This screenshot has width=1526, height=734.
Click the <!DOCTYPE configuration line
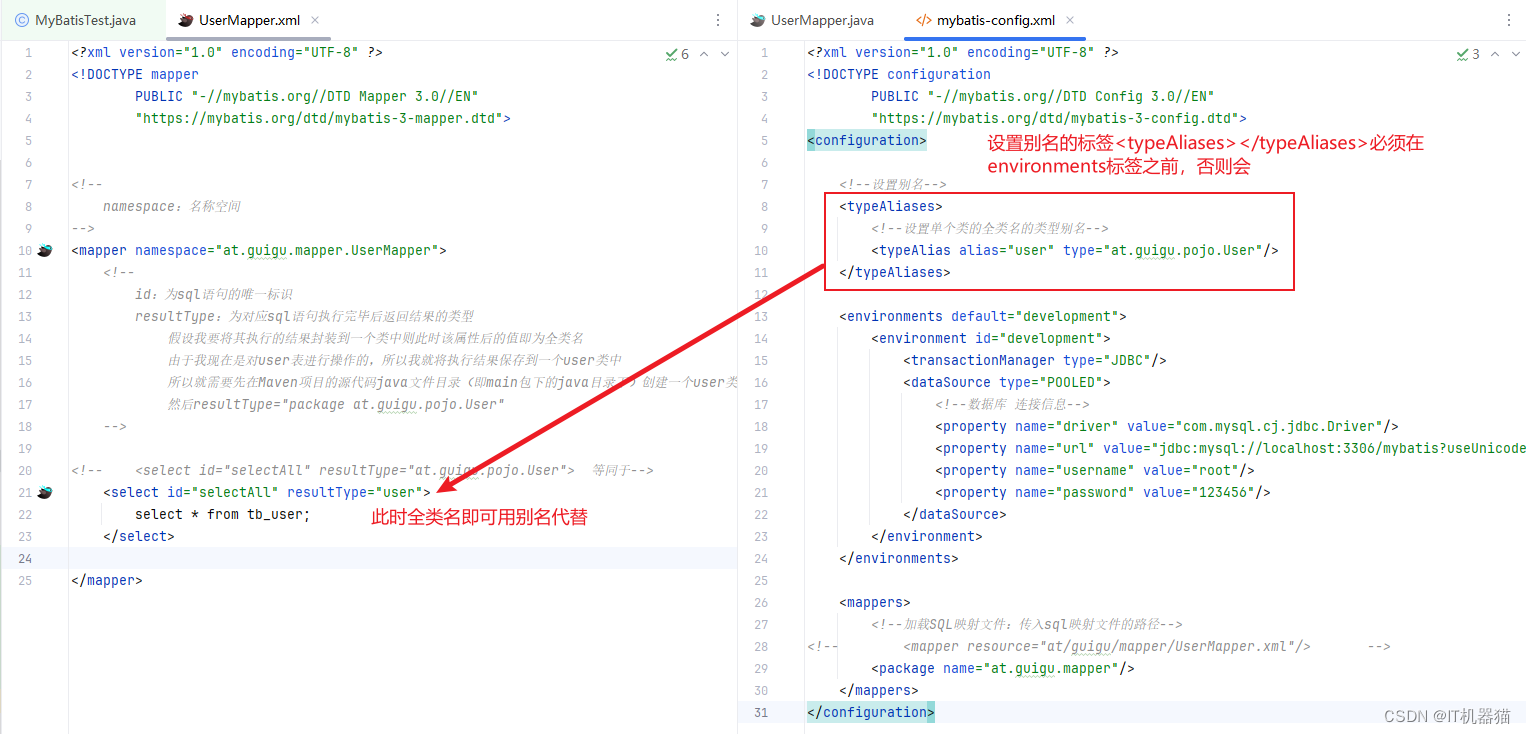coord(899,74)
